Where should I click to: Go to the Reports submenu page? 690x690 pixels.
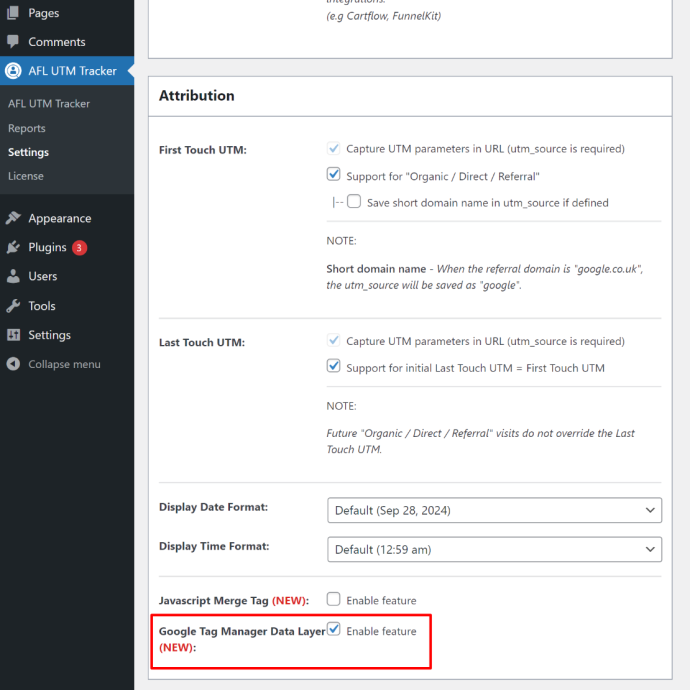click(26, 128)
